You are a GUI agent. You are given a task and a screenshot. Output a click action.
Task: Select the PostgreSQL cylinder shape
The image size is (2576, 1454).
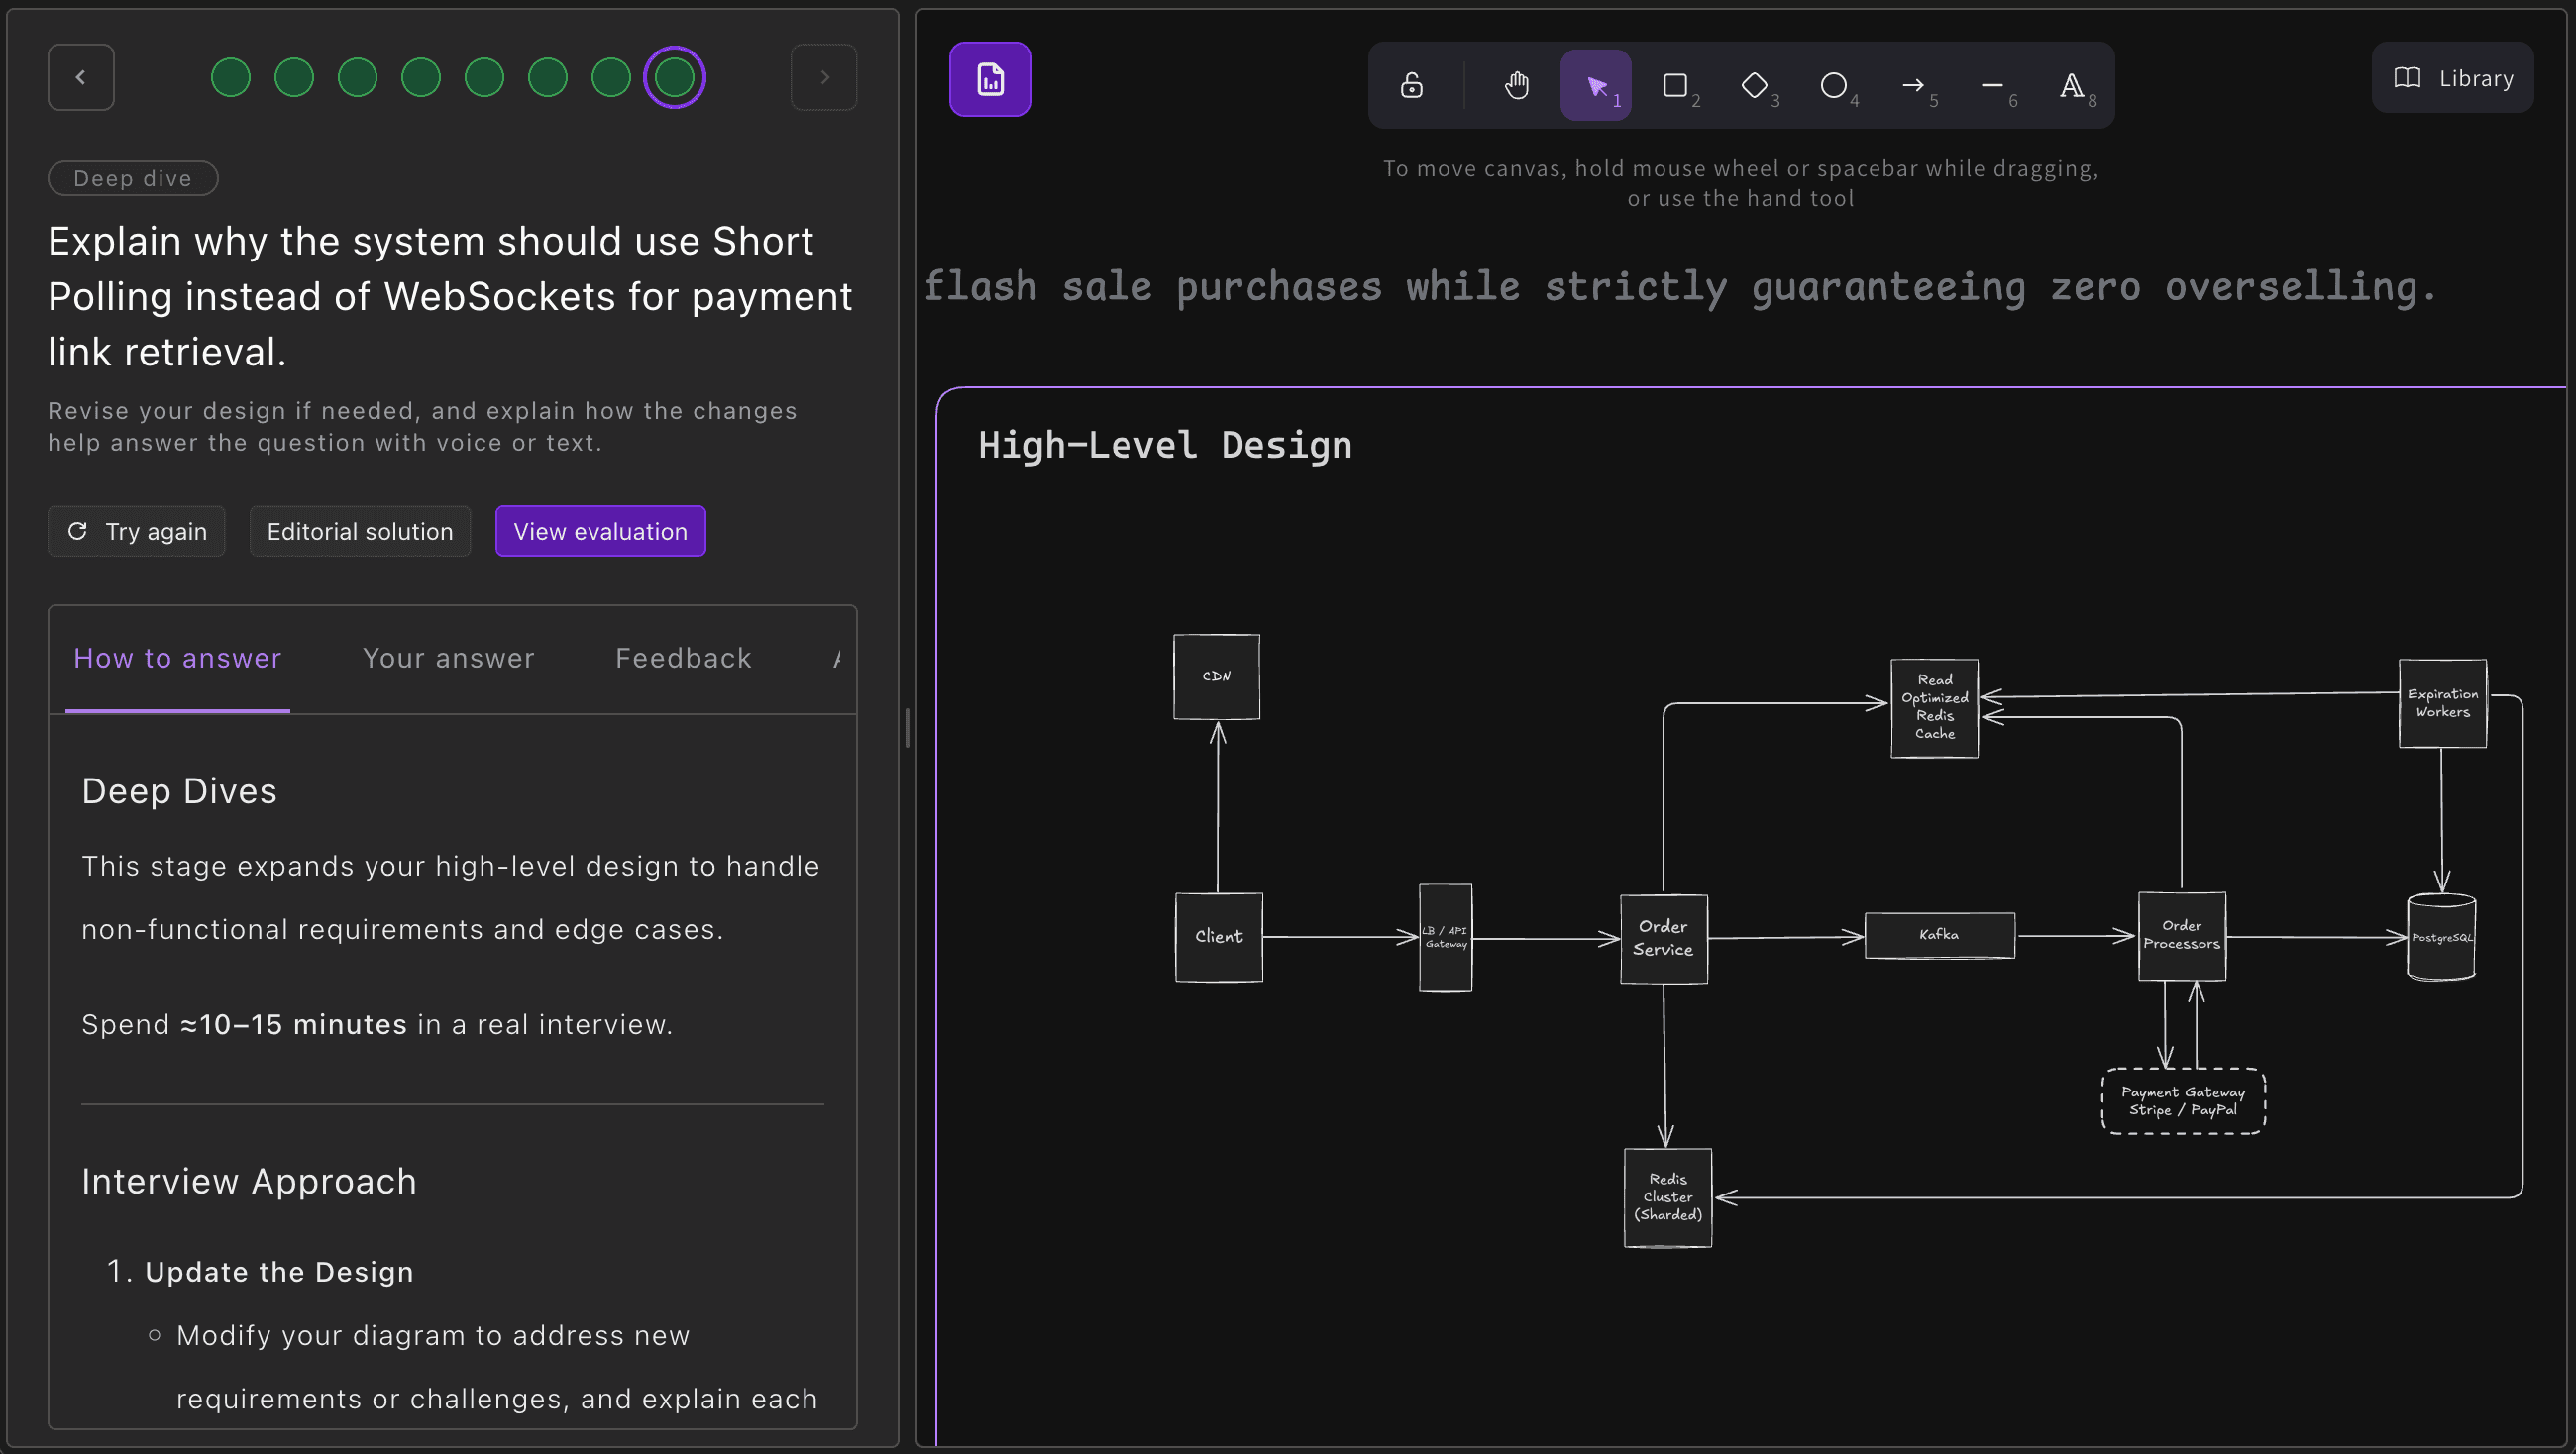click(2442, 937)
